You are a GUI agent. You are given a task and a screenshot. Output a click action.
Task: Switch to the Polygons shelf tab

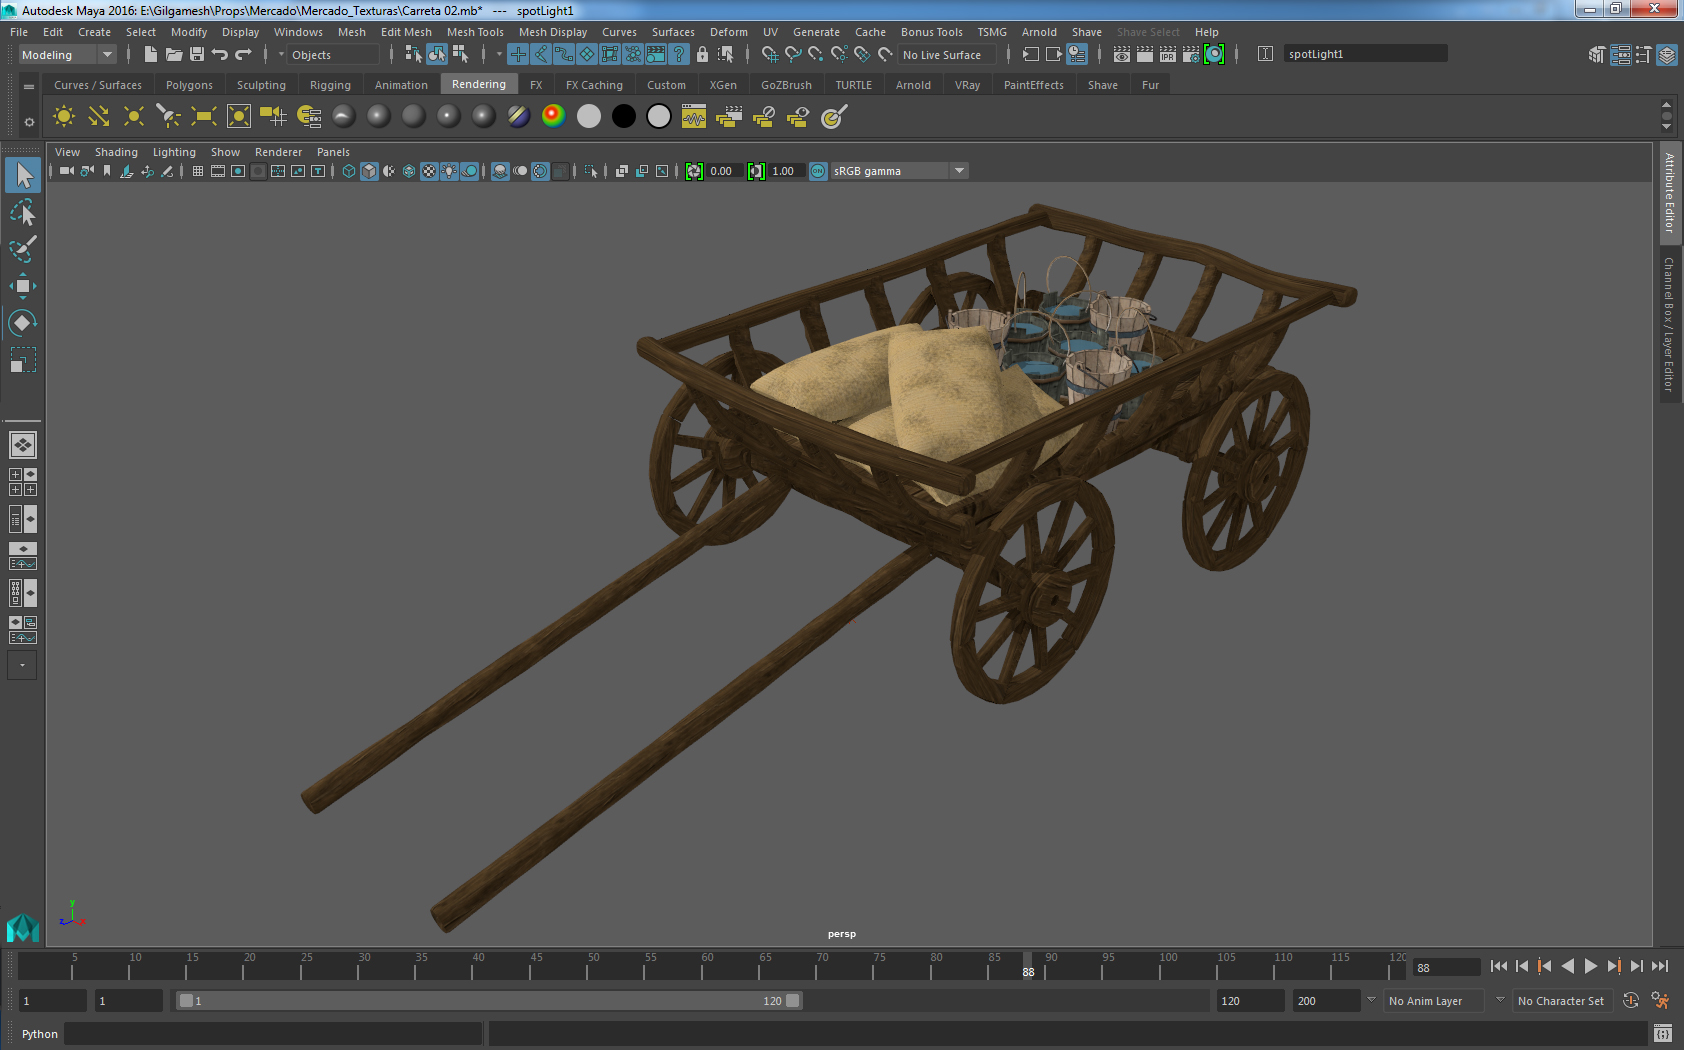pos(189,85)
